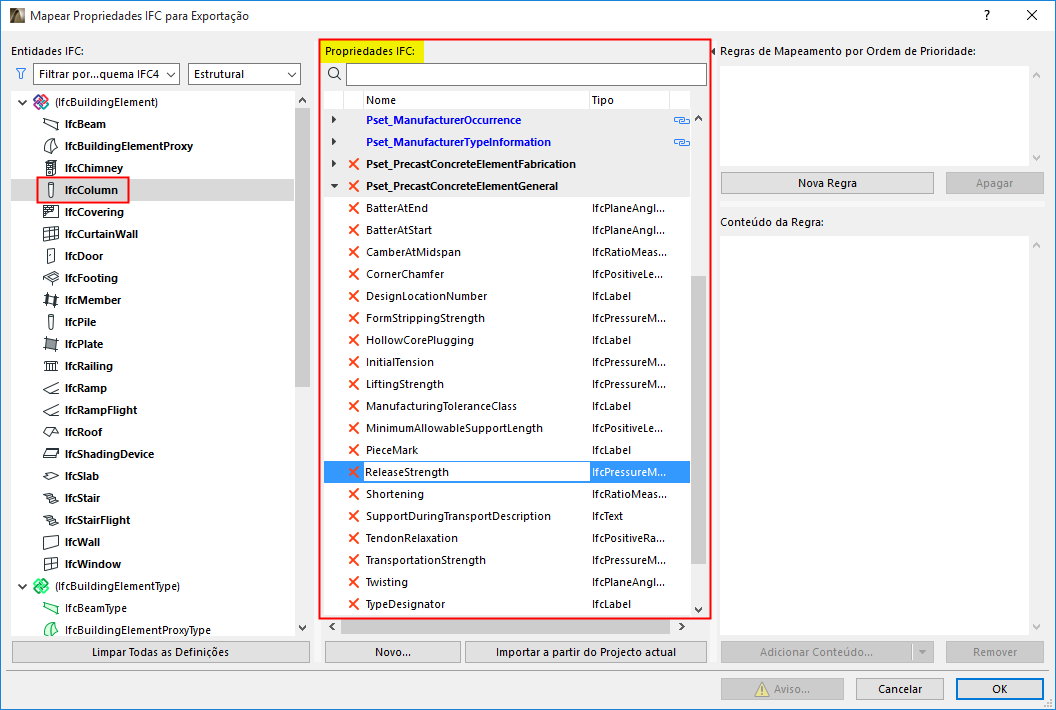1056x710 pixels.
Task: Toggle red X of Twisting property
Action: tap(354, 582)
